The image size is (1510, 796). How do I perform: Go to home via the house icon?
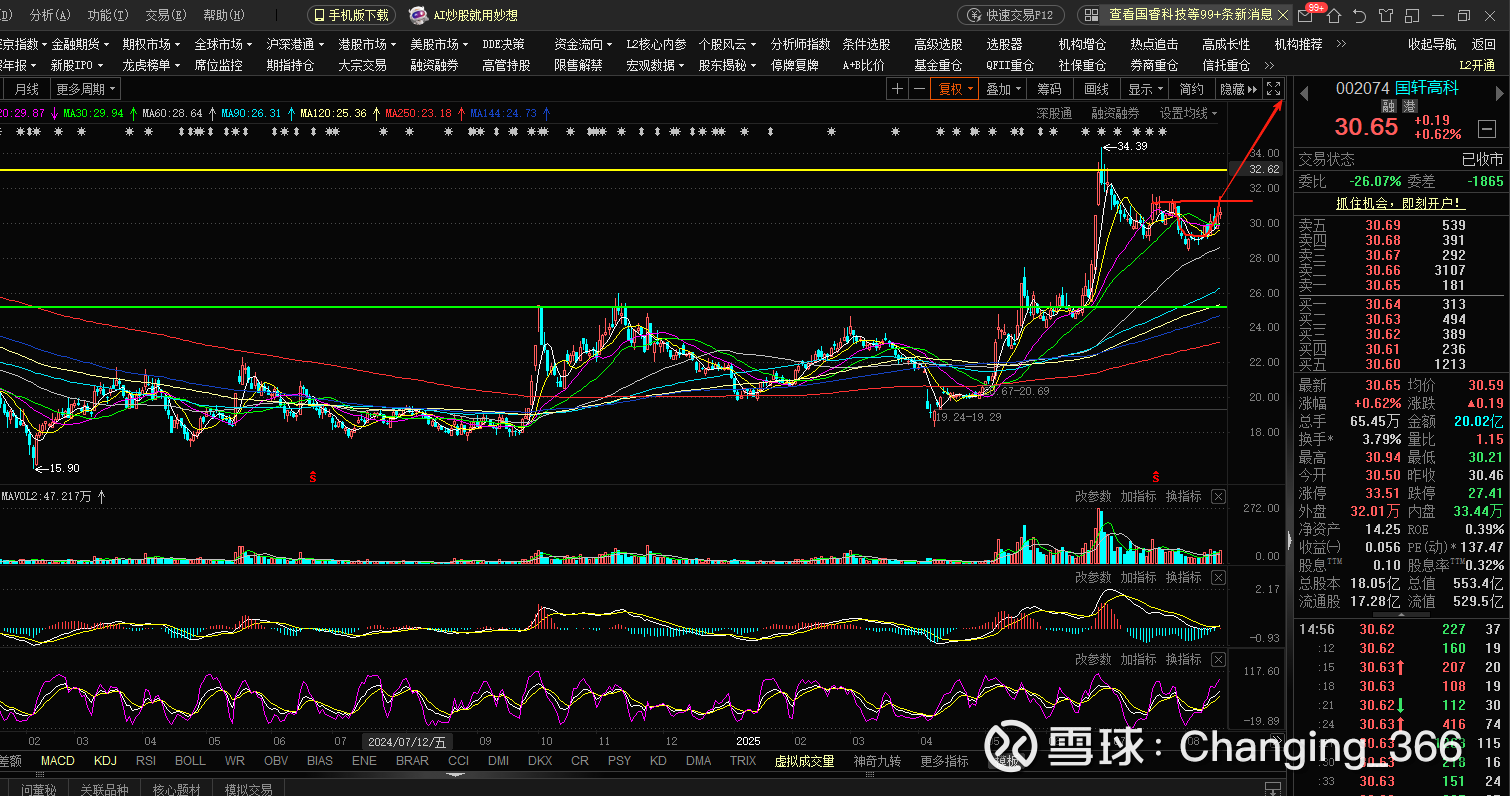click(1333, 15)
